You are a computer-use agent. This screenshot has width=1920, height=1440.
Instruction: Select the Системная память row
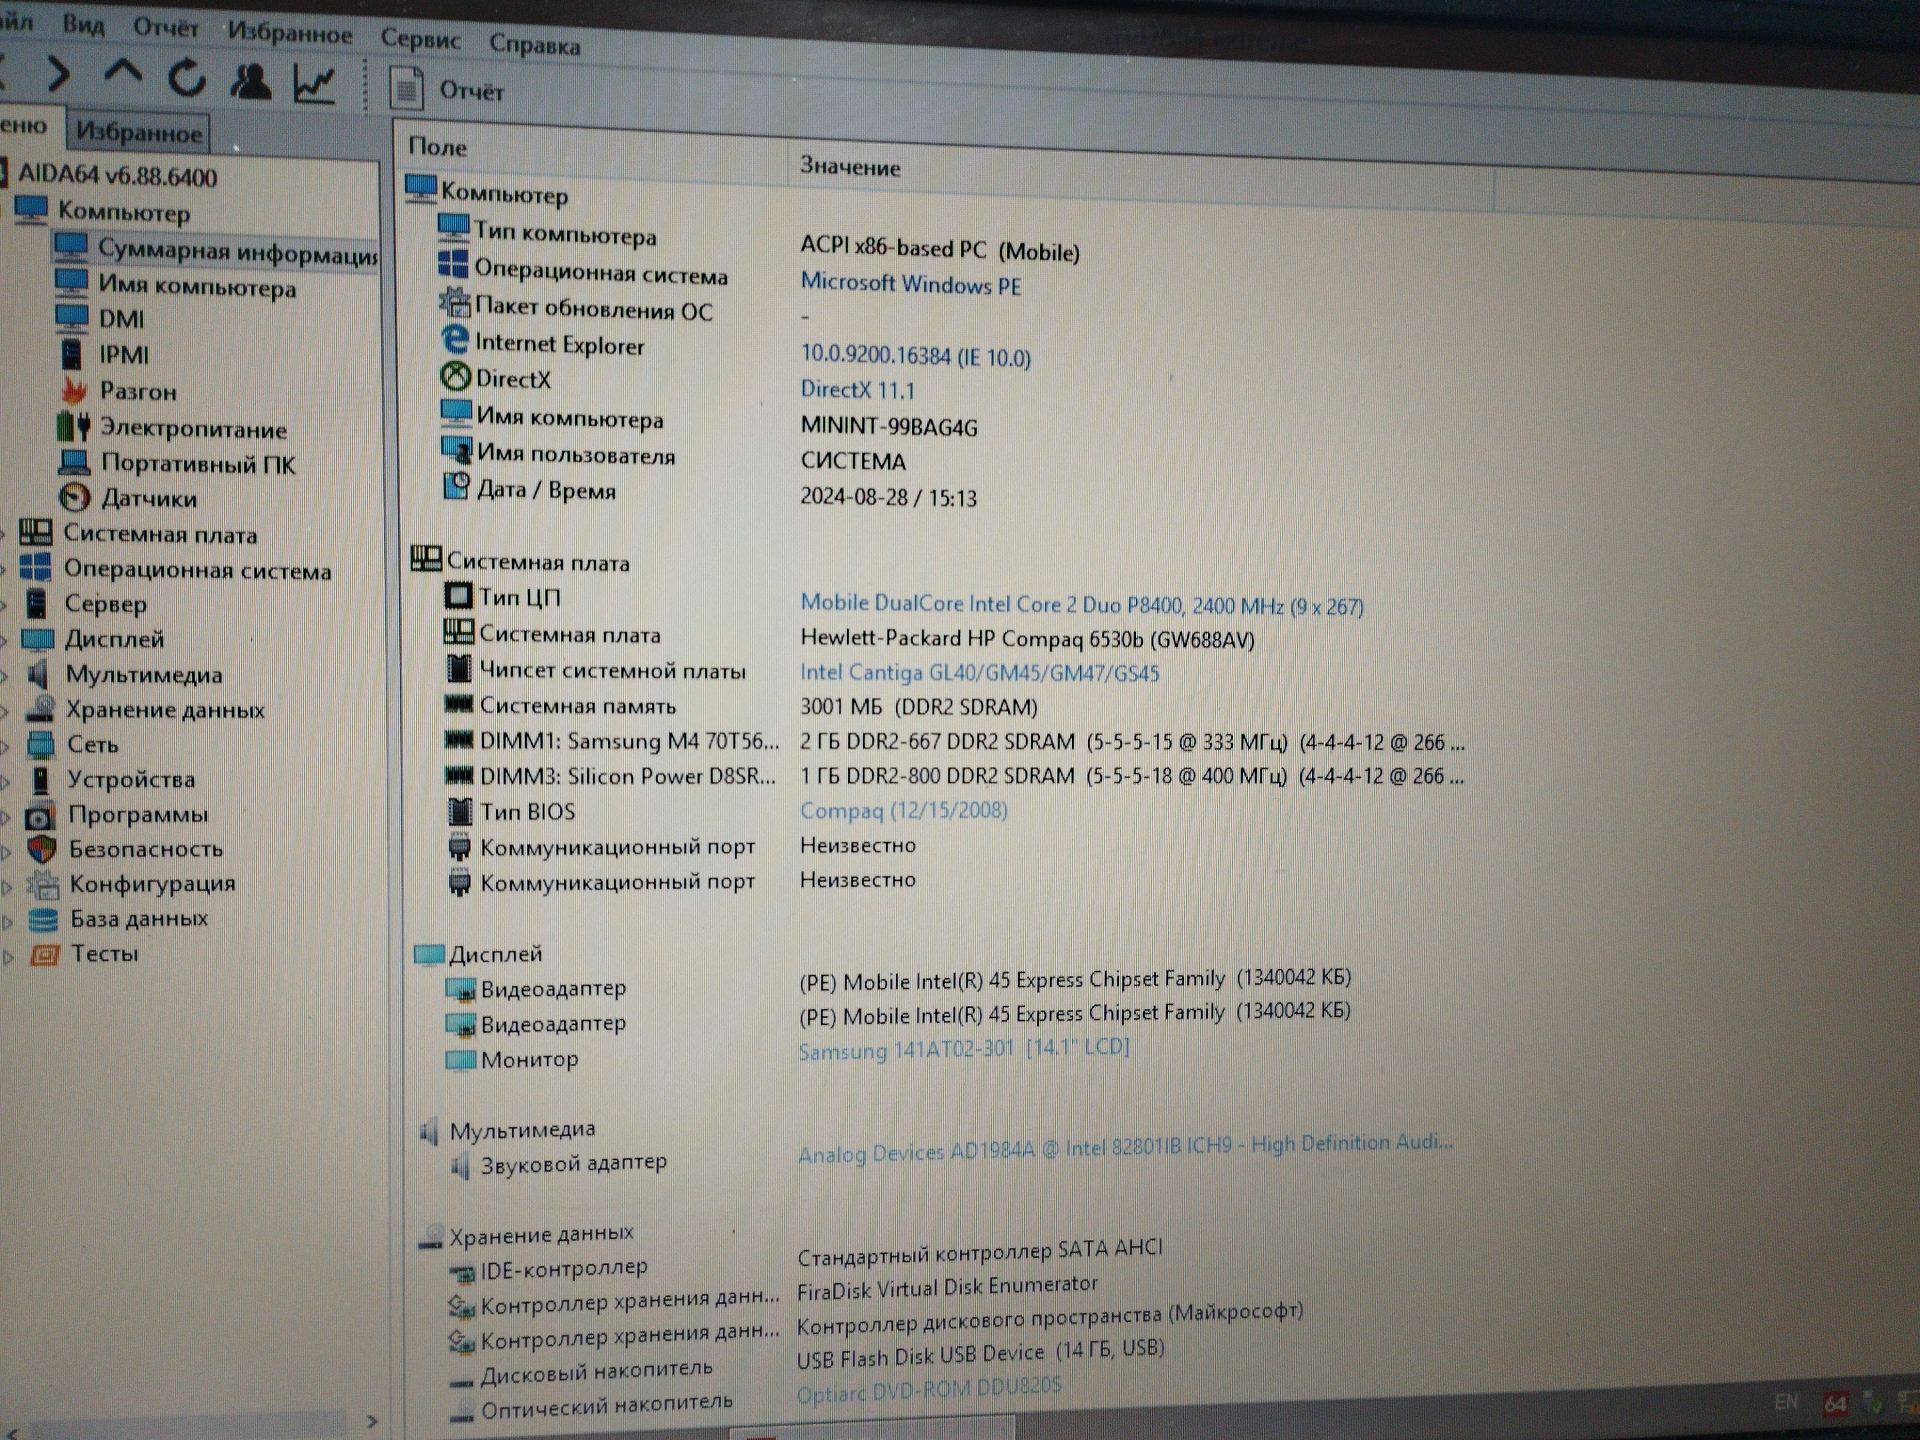(x=742, y=705)
